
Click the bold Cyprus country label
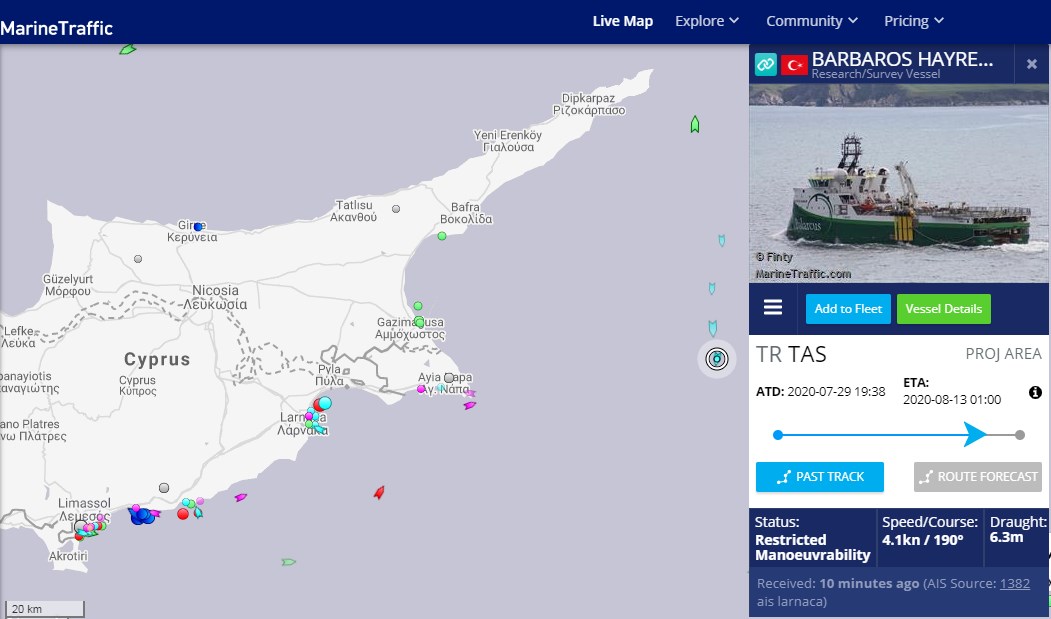point(157,359)
